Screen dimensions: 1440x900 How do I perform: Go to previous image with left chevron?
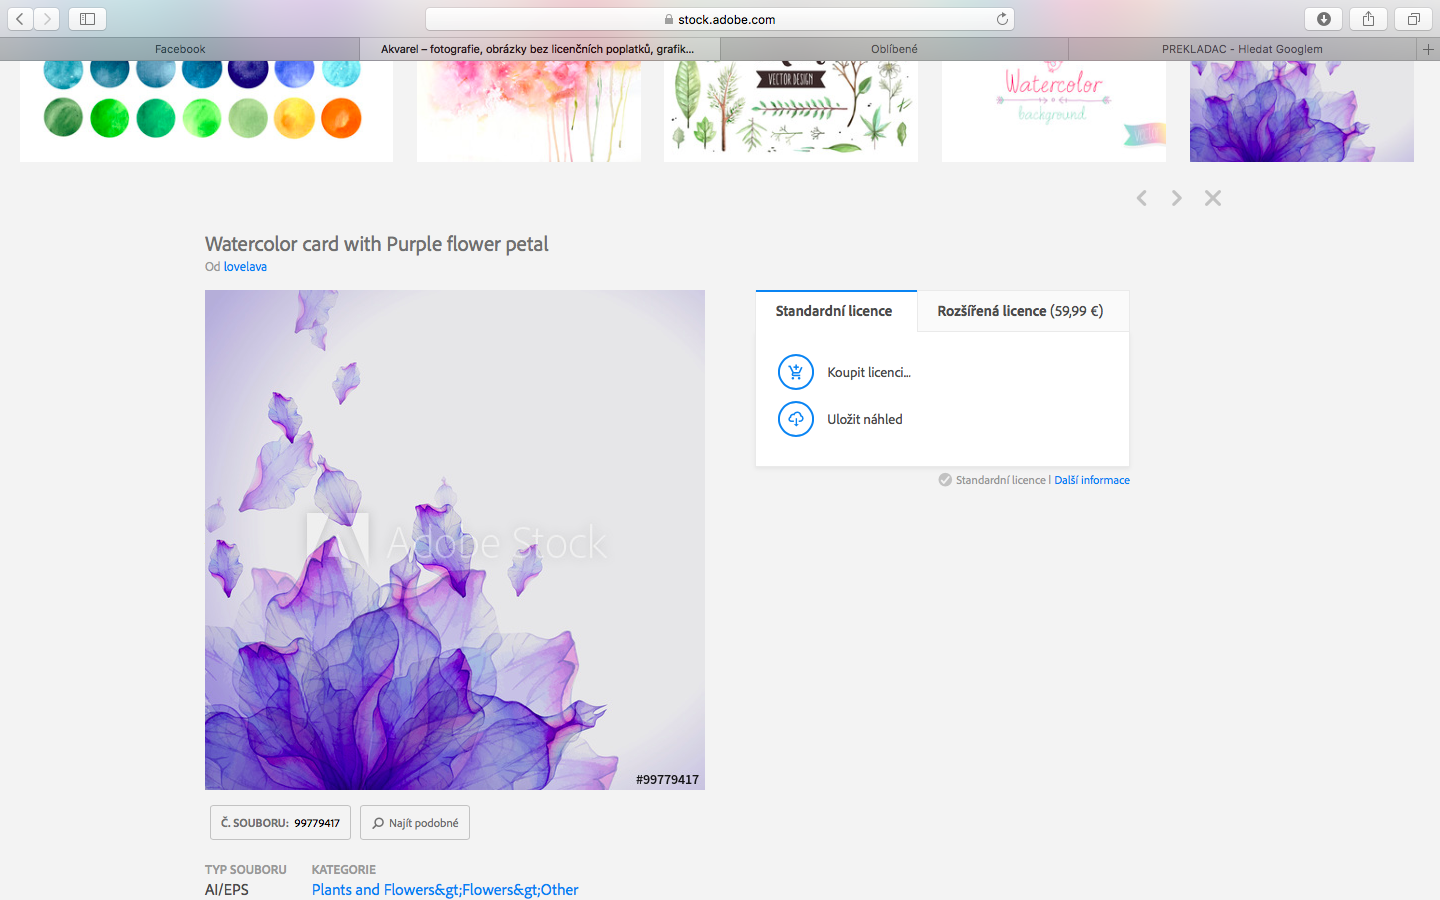1141,198
